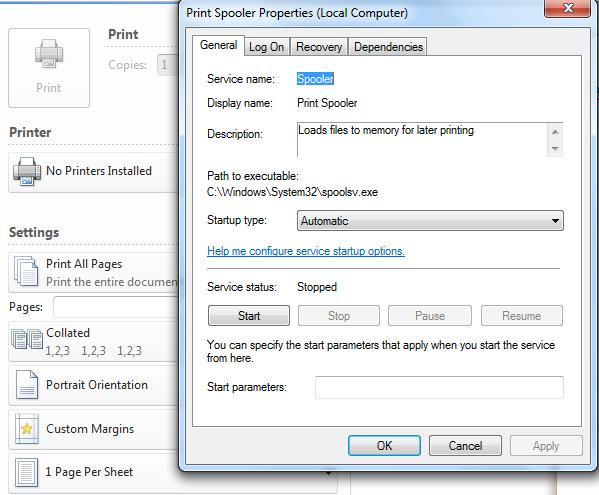Click the disabled Resume button
This screenshot has width=599, height=495.
522,316
